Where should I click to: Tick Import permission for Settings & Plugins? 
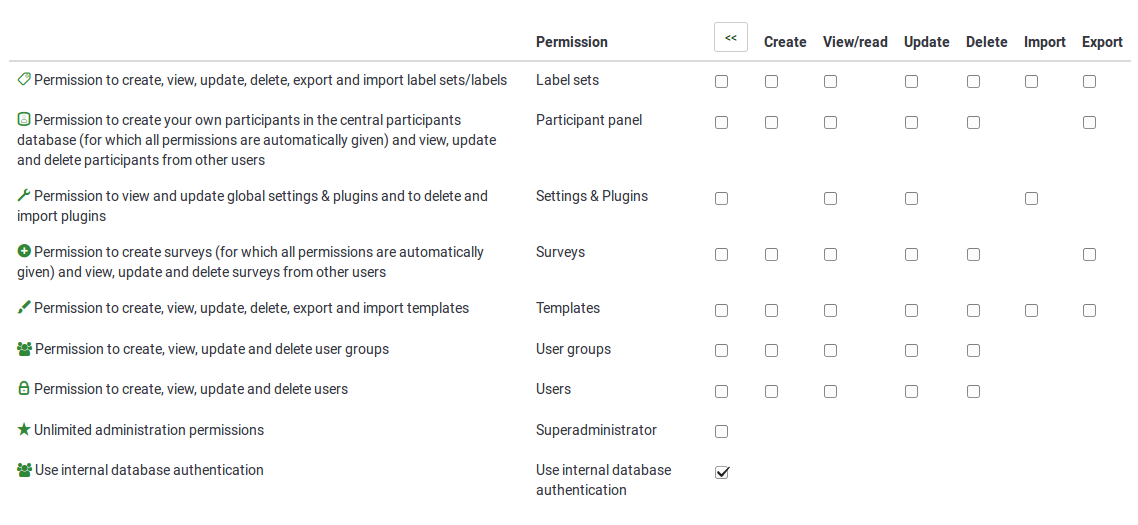point(1031,199)
